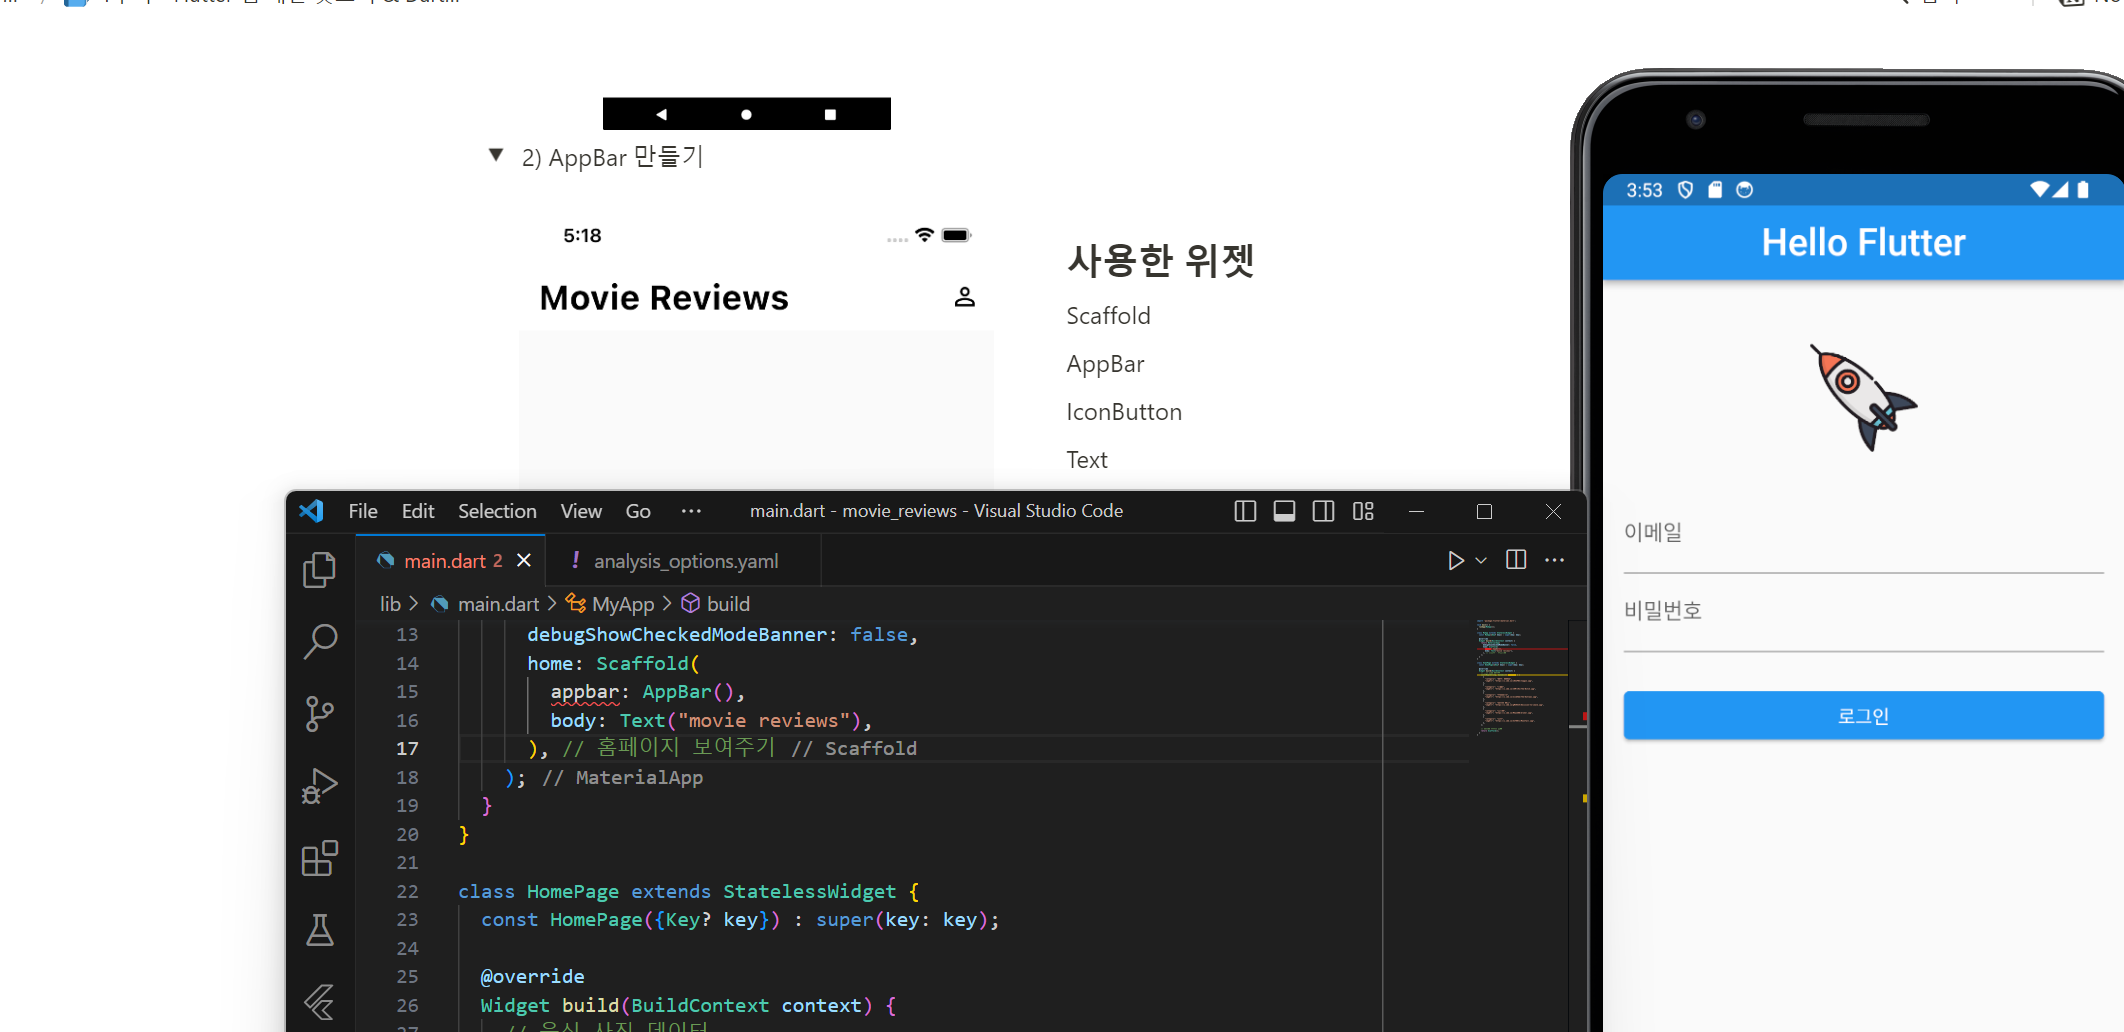
Task: Open the File menu
Action: [363, 511]
